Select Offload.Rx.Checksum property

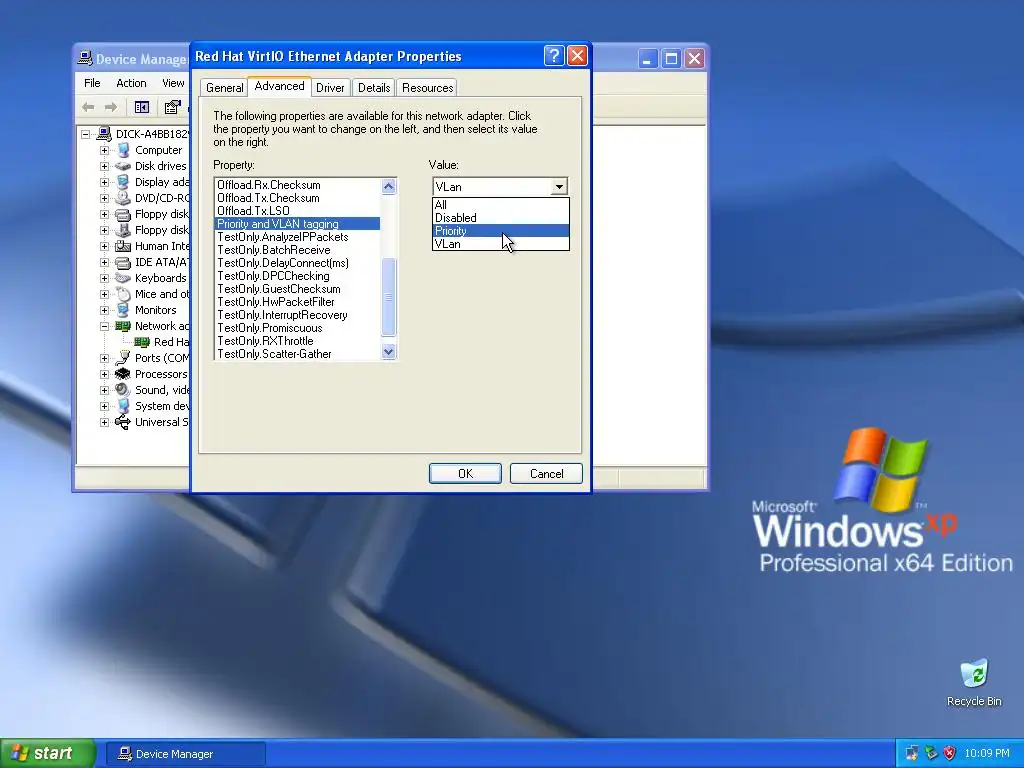pos(297,185)
